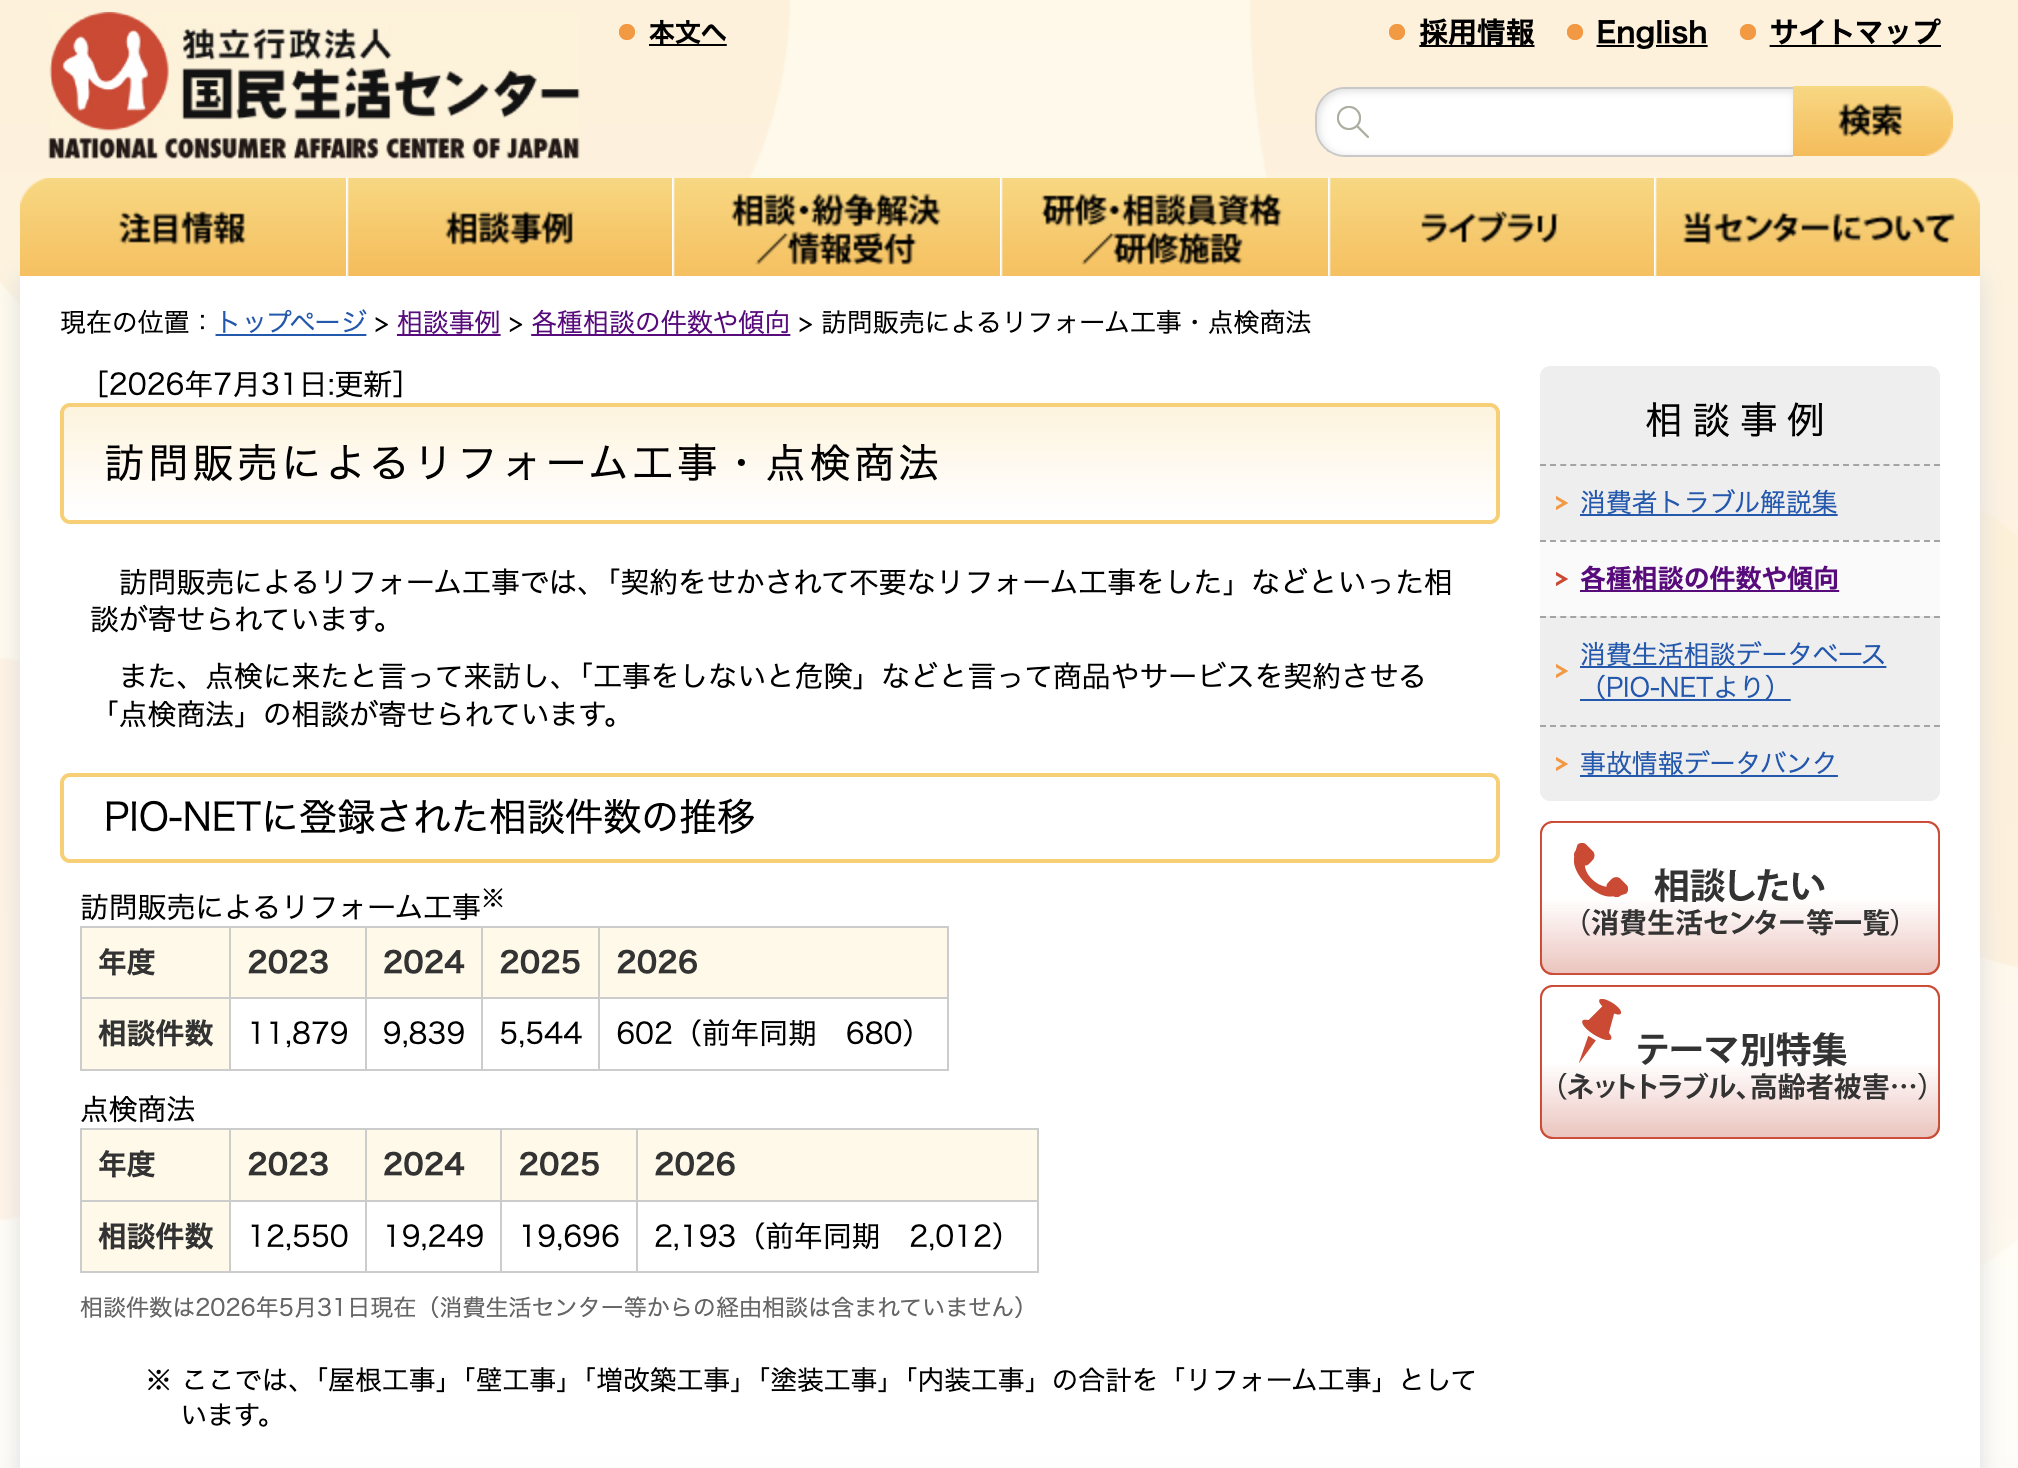The image size is (2018, 1468).
Task: Click the 点検商法 table caption
Action: click(x=138, y=1109)
